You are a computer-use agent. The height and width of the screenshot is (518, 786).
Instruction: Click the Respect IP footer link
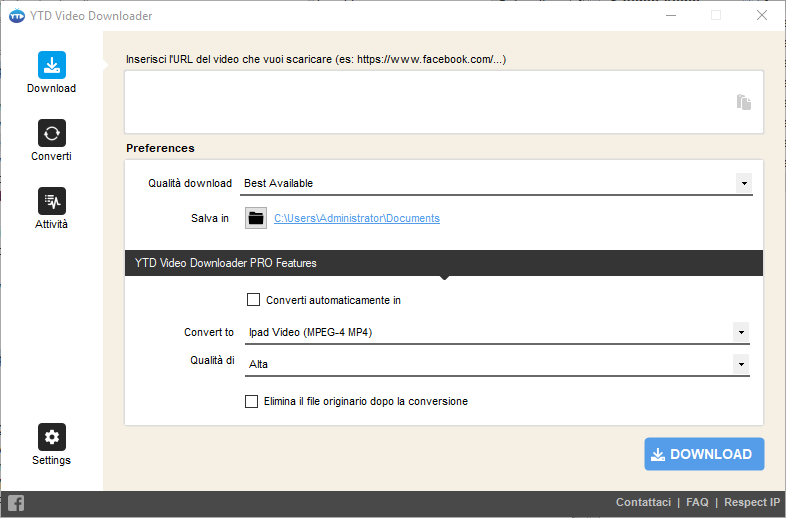point(752,502)
